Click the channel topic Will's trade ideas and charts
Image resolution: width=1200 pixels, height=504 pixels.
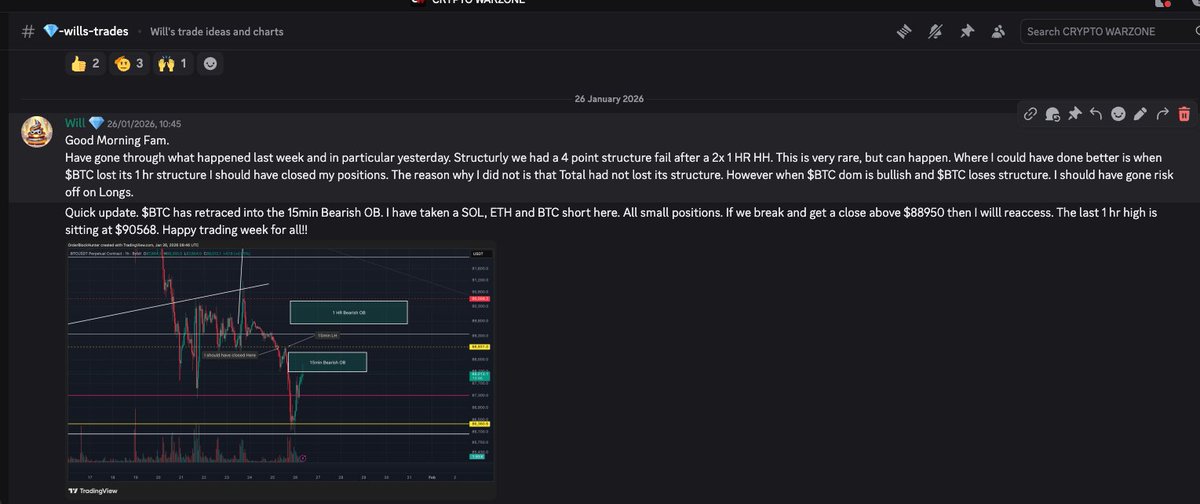pos(217,31)
